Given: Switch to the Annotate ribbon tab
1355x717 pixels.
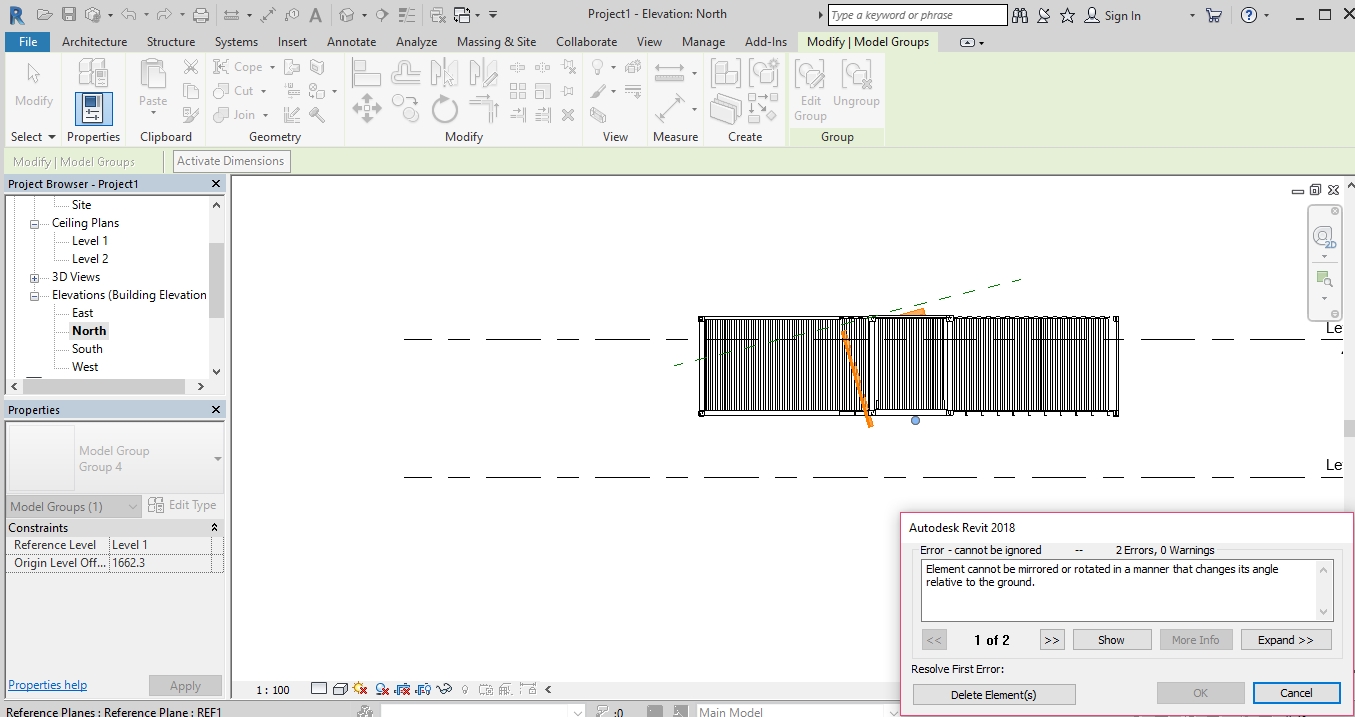Looking at the screenshot, I should pyautogui.click(x=351, y=42).
